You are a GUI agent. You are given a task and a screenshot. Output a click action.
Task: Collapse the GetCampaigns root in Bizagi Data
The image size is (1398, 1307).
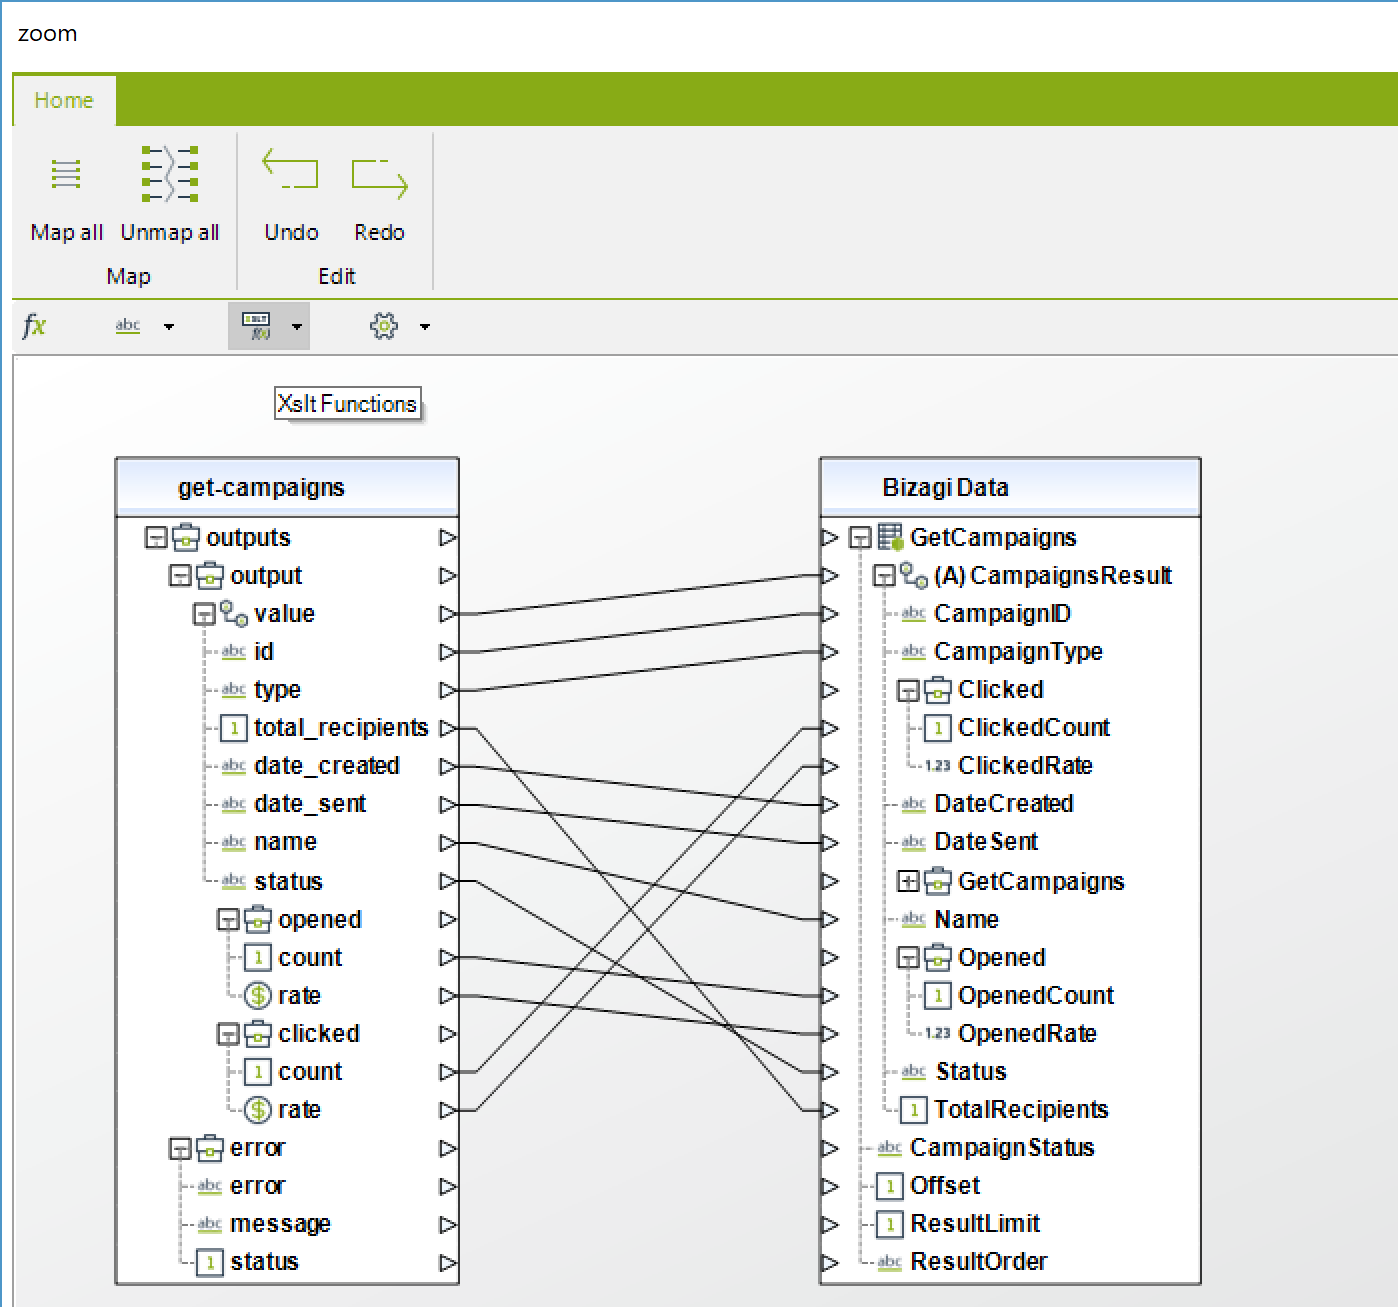pyautogui.click(x=860, y=538)
